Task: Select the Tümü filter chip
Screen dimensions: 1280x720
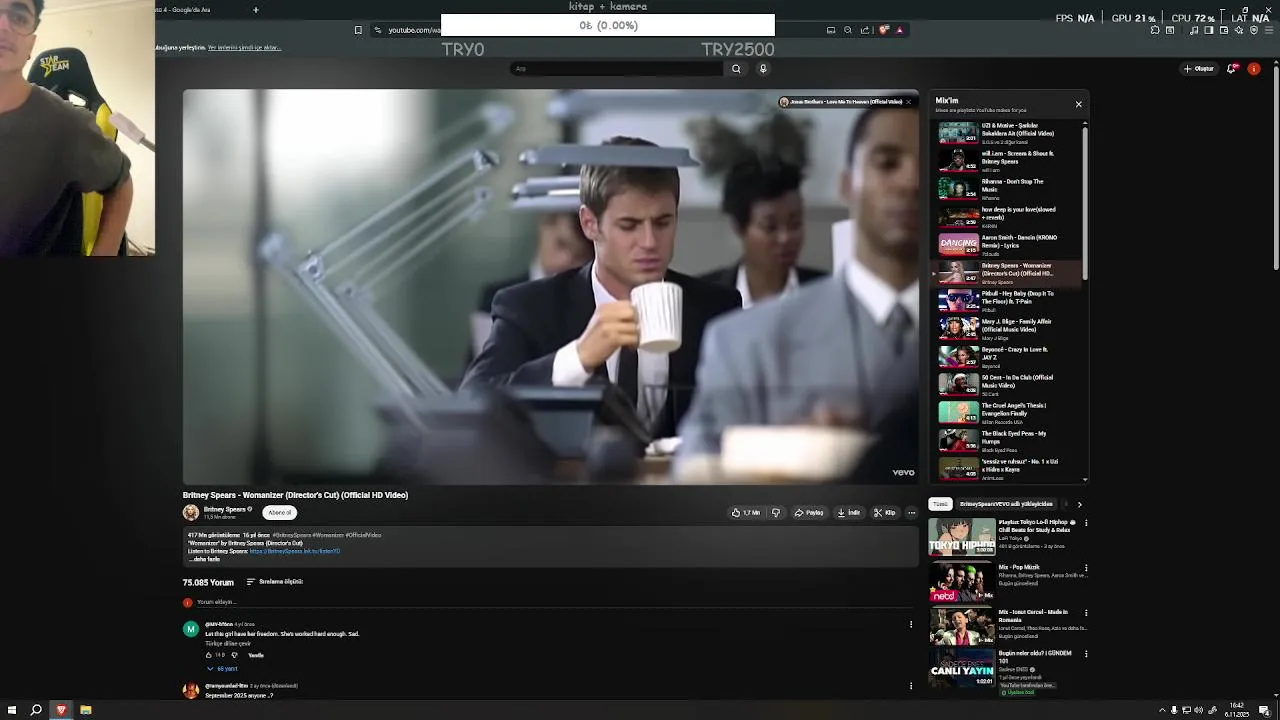Action: pos(940,504)
